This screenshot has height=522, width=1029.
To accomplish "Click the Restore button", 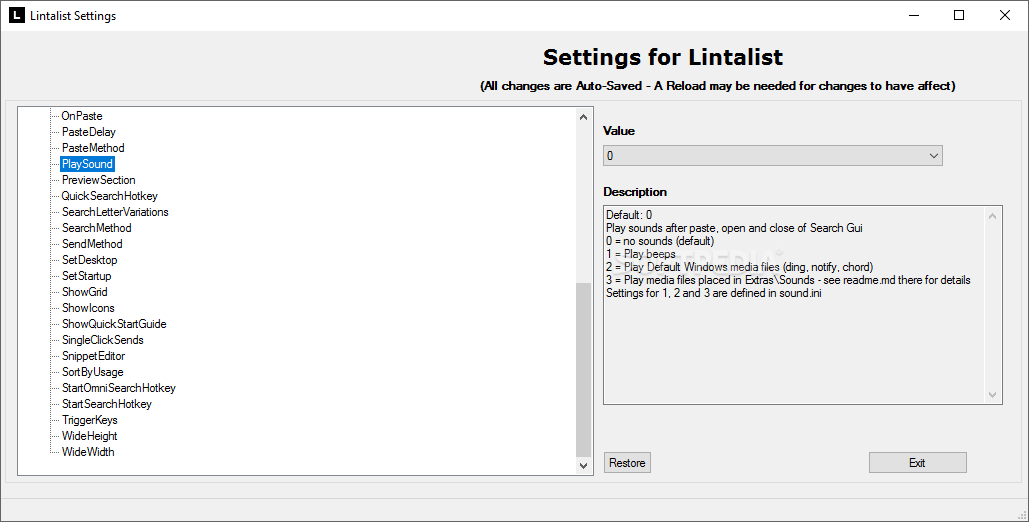I will 627,462.
